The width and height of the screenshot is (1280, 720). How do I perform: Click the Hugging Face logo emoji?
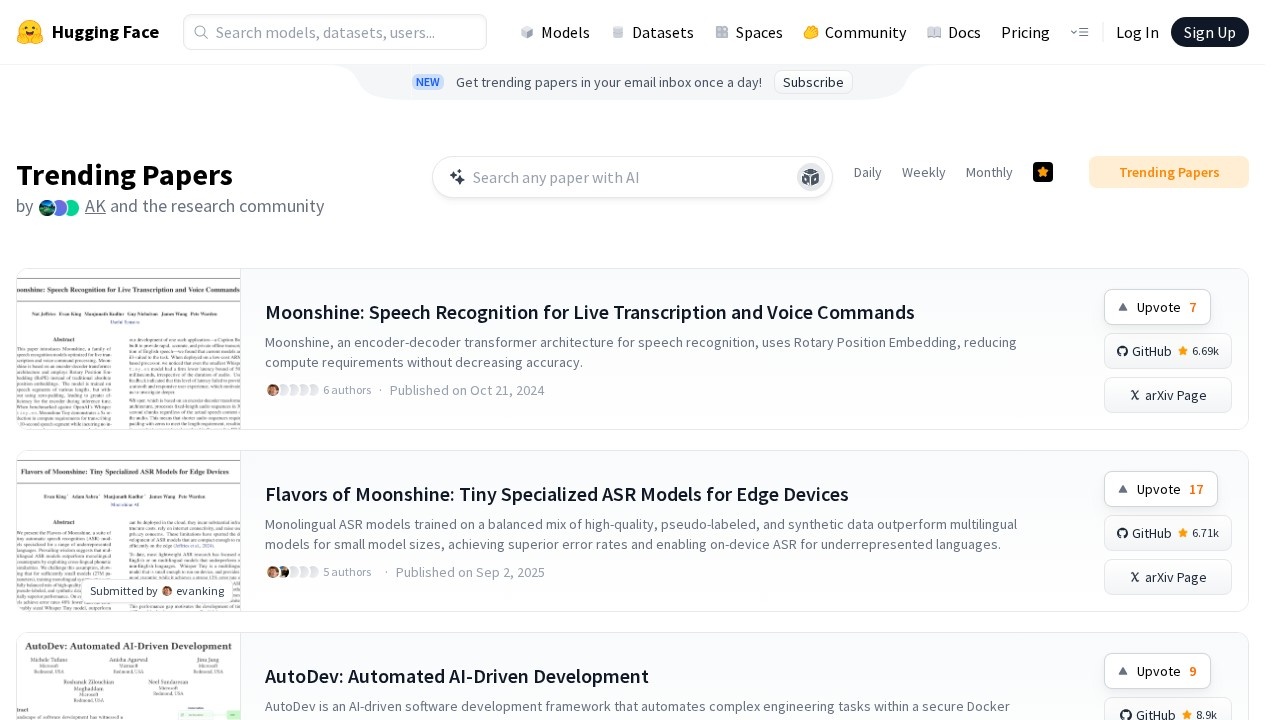pyautogui.click(x=30, y=32)
